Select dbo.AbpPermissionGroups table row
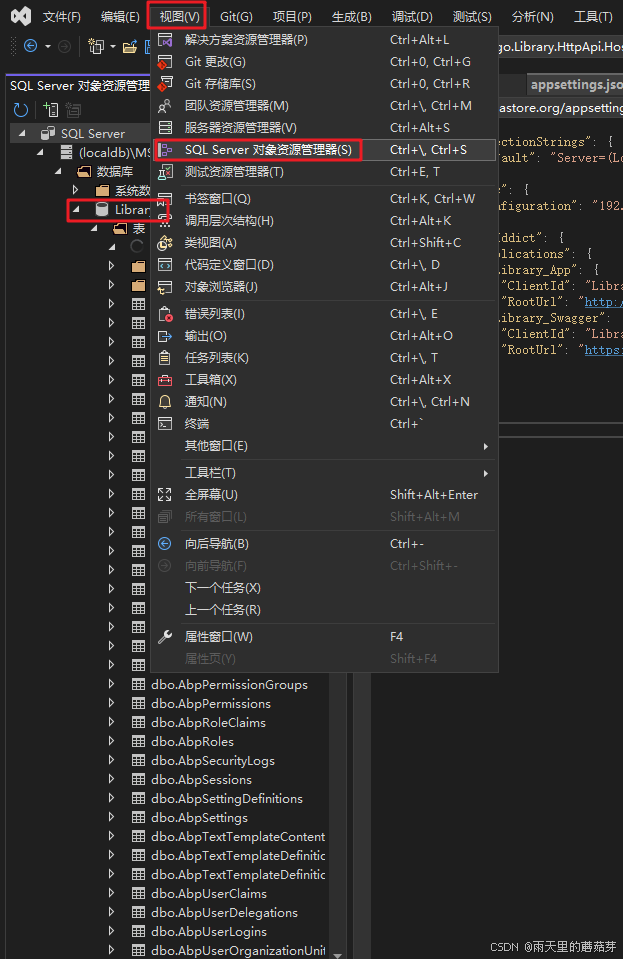623x959 pixels. pos(229,685)
